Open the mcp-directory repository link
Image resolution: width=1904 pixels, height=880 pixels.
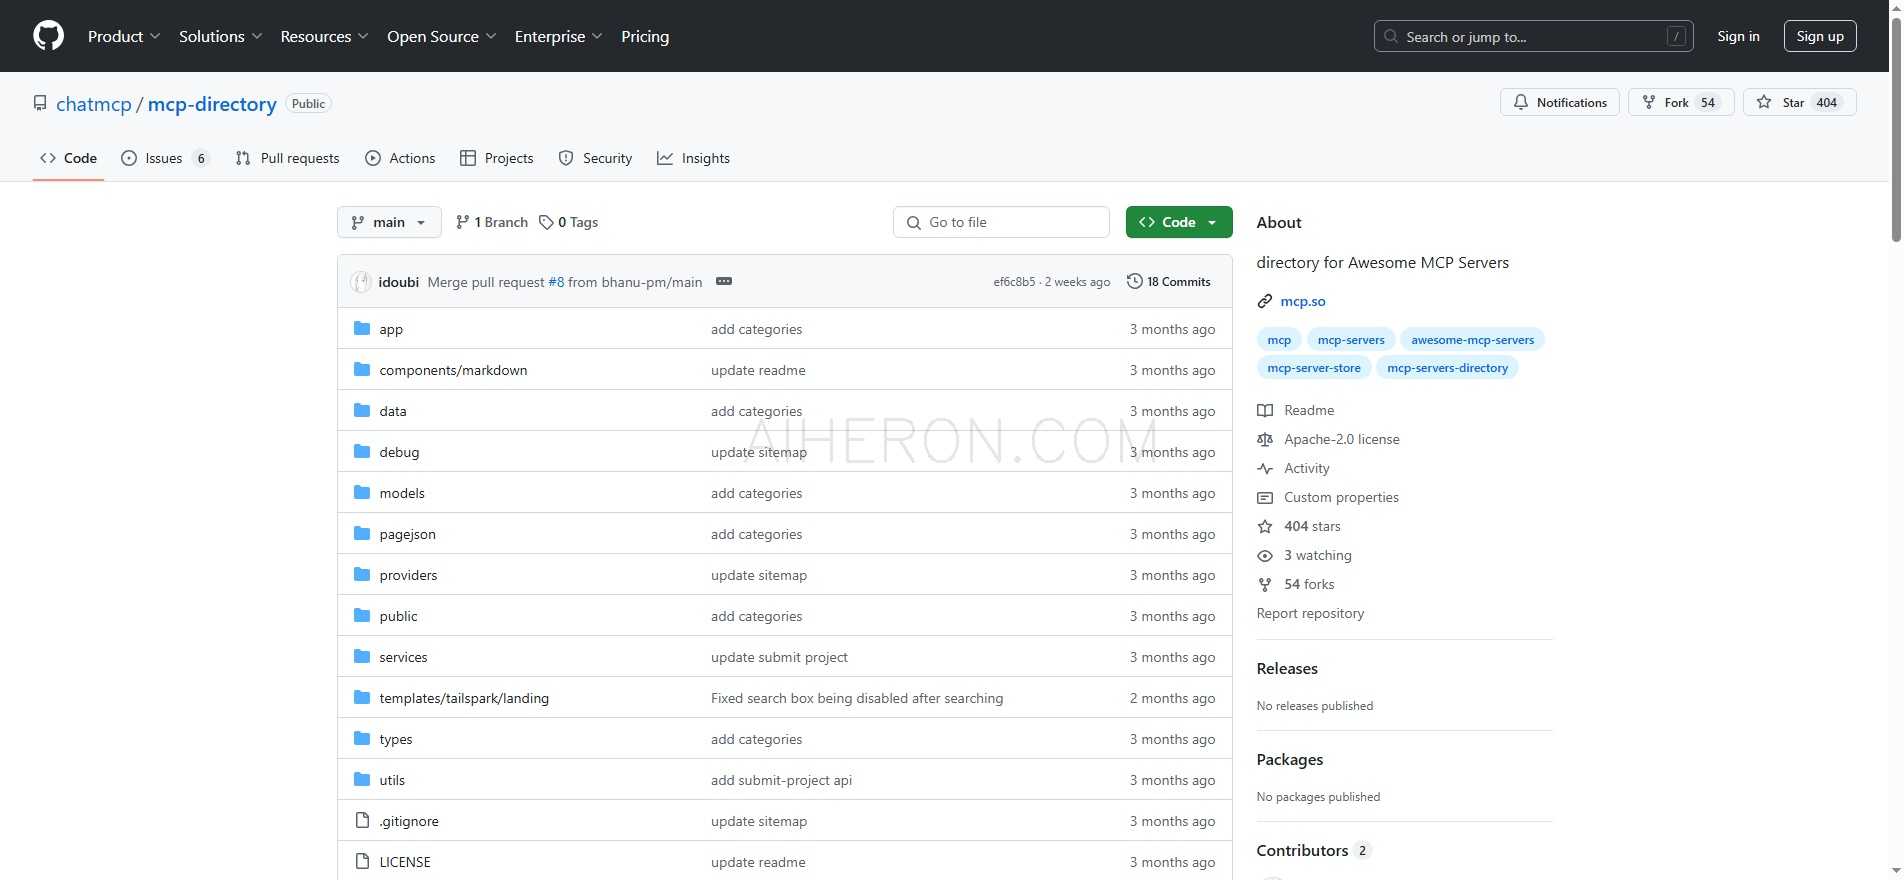coord(212,104)
